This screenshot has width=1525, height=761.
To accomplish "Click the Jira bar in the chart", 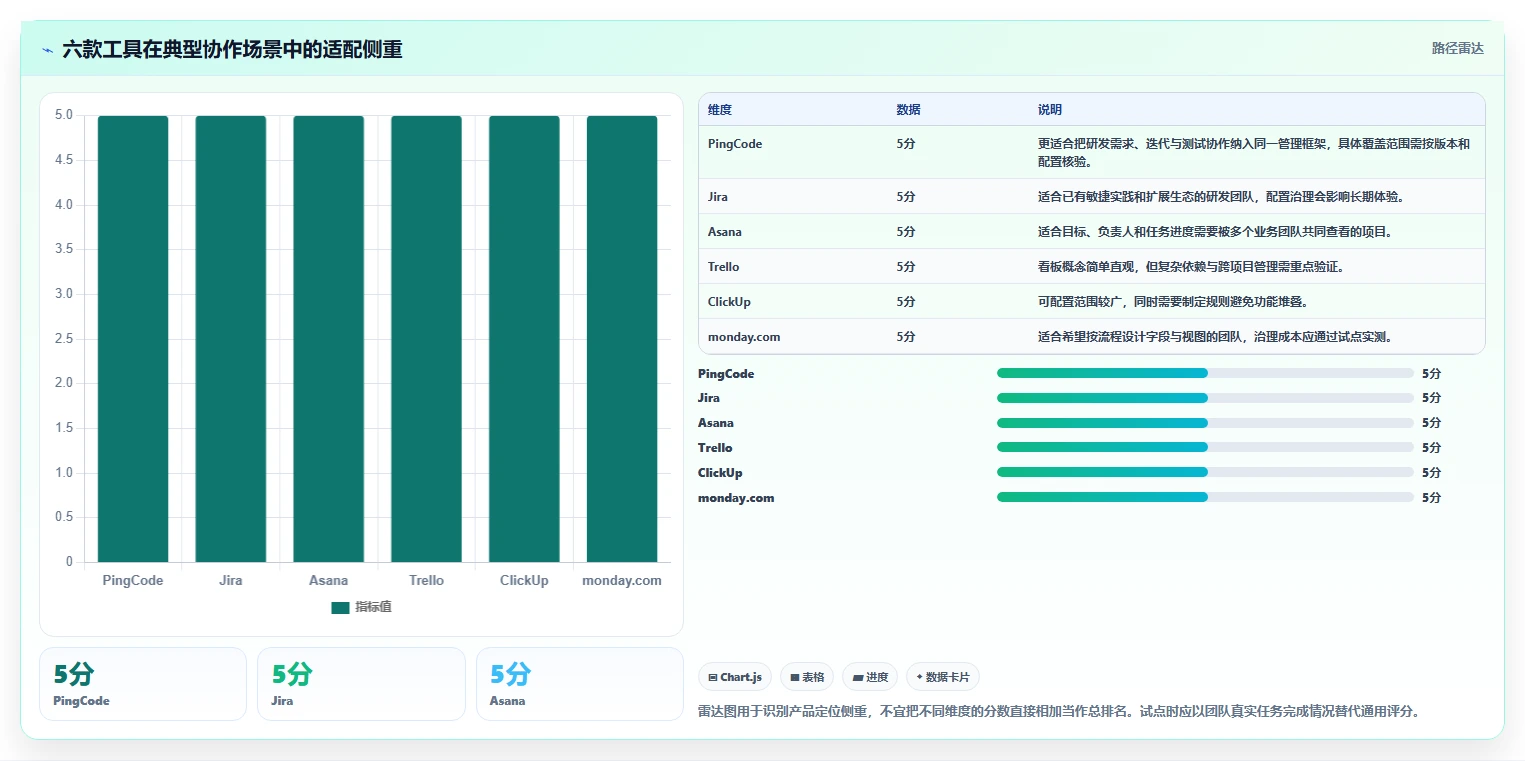I will coord(231,339).
